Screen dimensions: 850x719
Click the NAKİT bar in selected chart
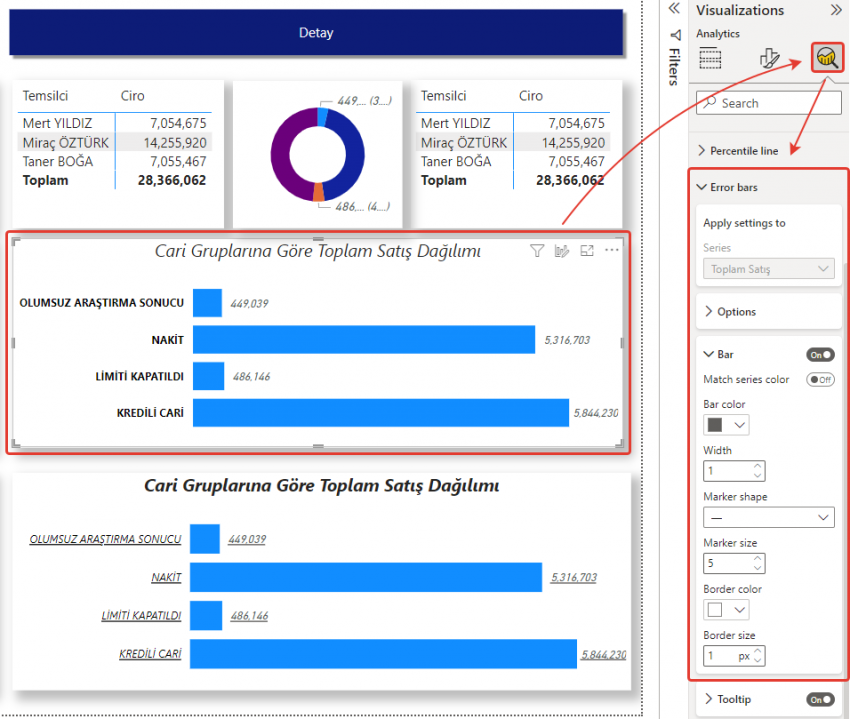pos(364,340)
